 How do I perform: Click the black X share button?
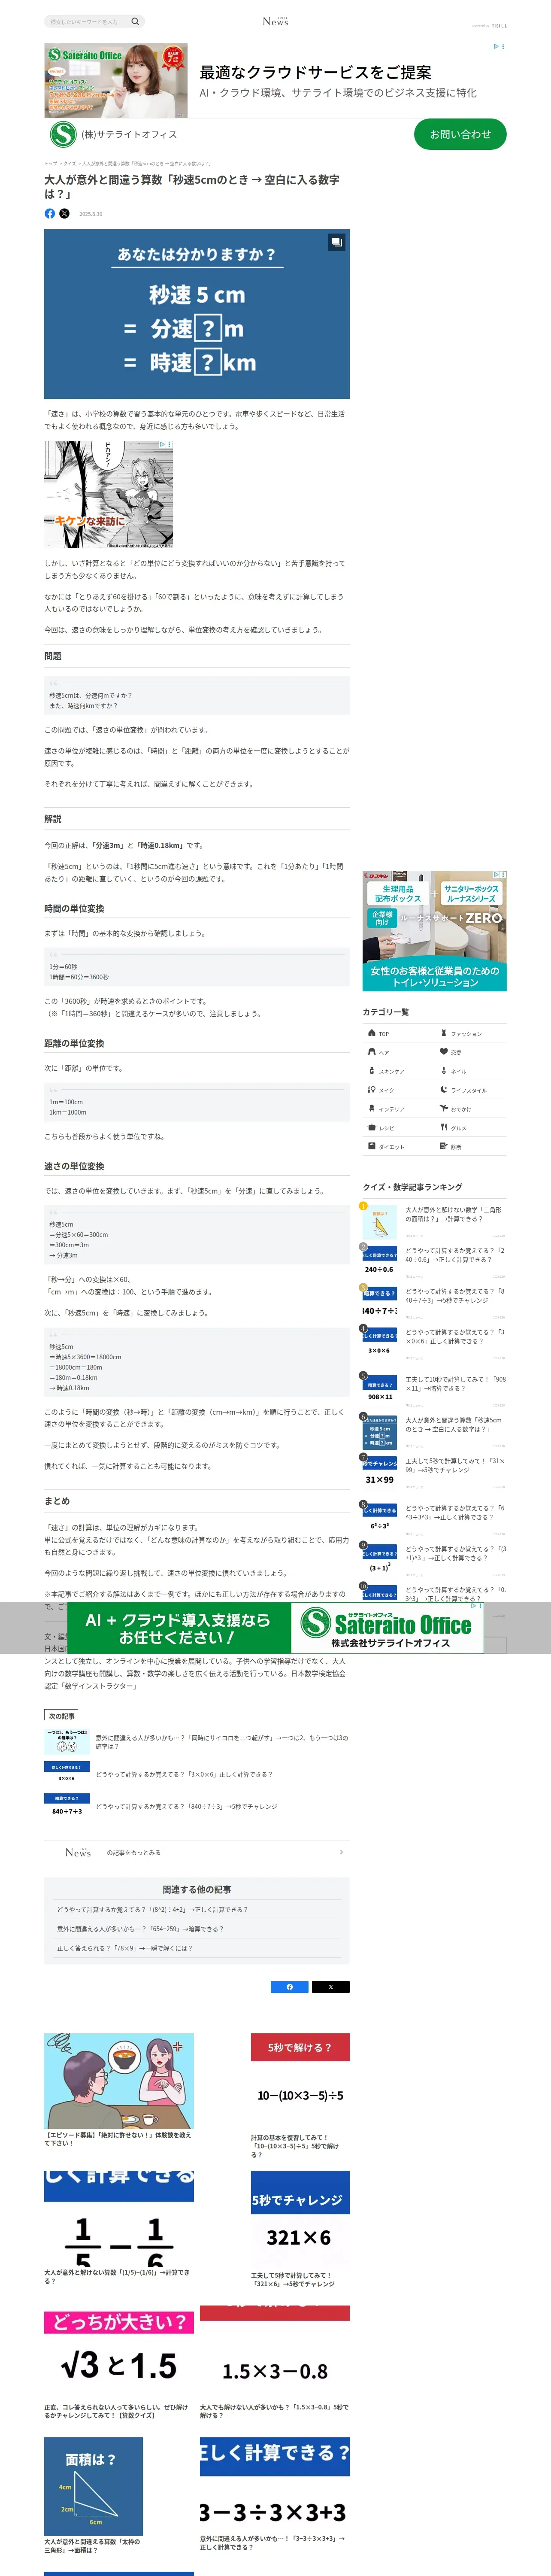click(x=331, y=1987)
